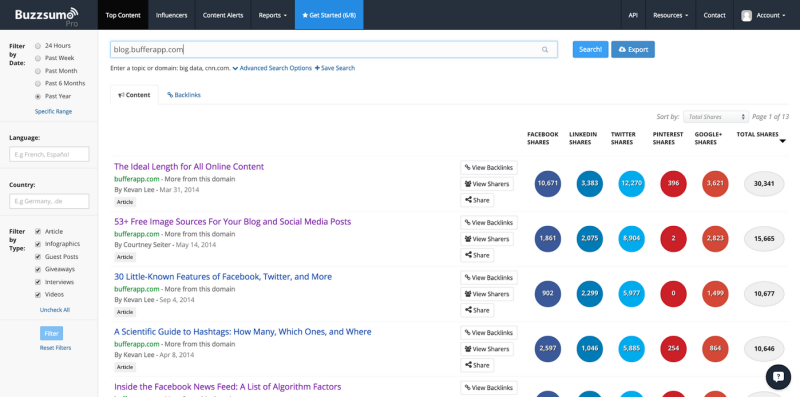800x397 pixels.
Task: Select the 24 Hours date filter
Action: click(x=38, y=45)
